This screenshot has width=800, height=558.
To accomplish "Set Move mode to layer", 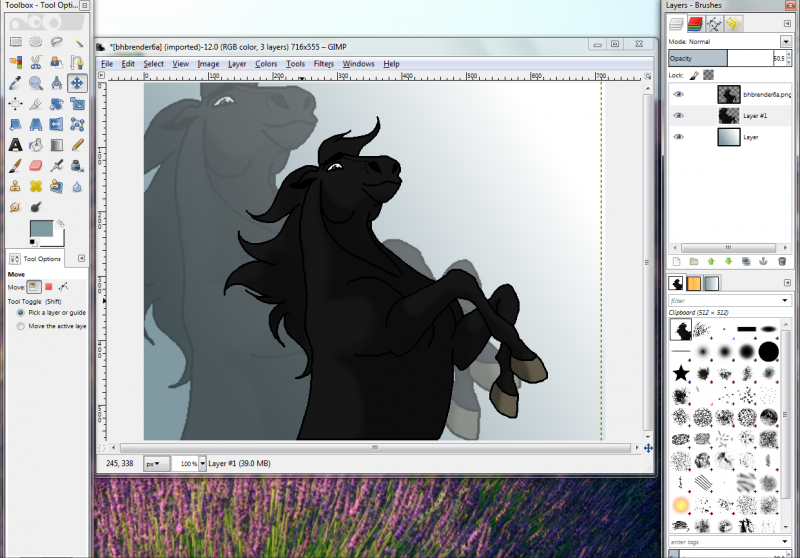I will [x=34, y=287].
